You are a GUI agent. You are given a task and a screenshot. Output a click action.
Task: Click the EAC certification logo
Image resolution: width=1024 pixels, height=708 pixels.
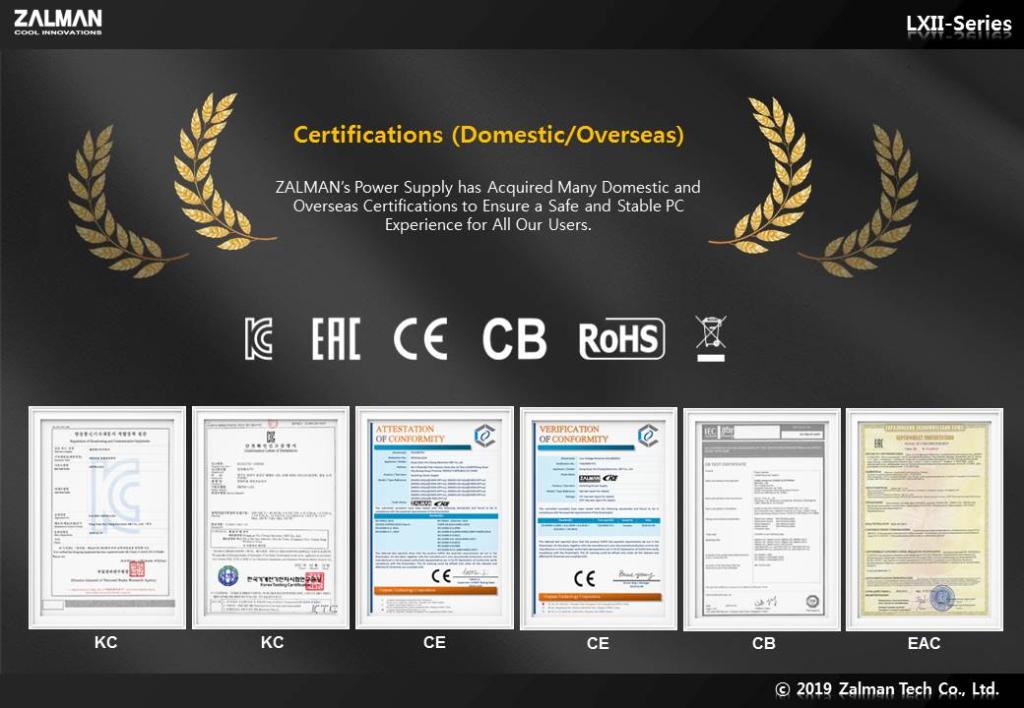[335, 339]
